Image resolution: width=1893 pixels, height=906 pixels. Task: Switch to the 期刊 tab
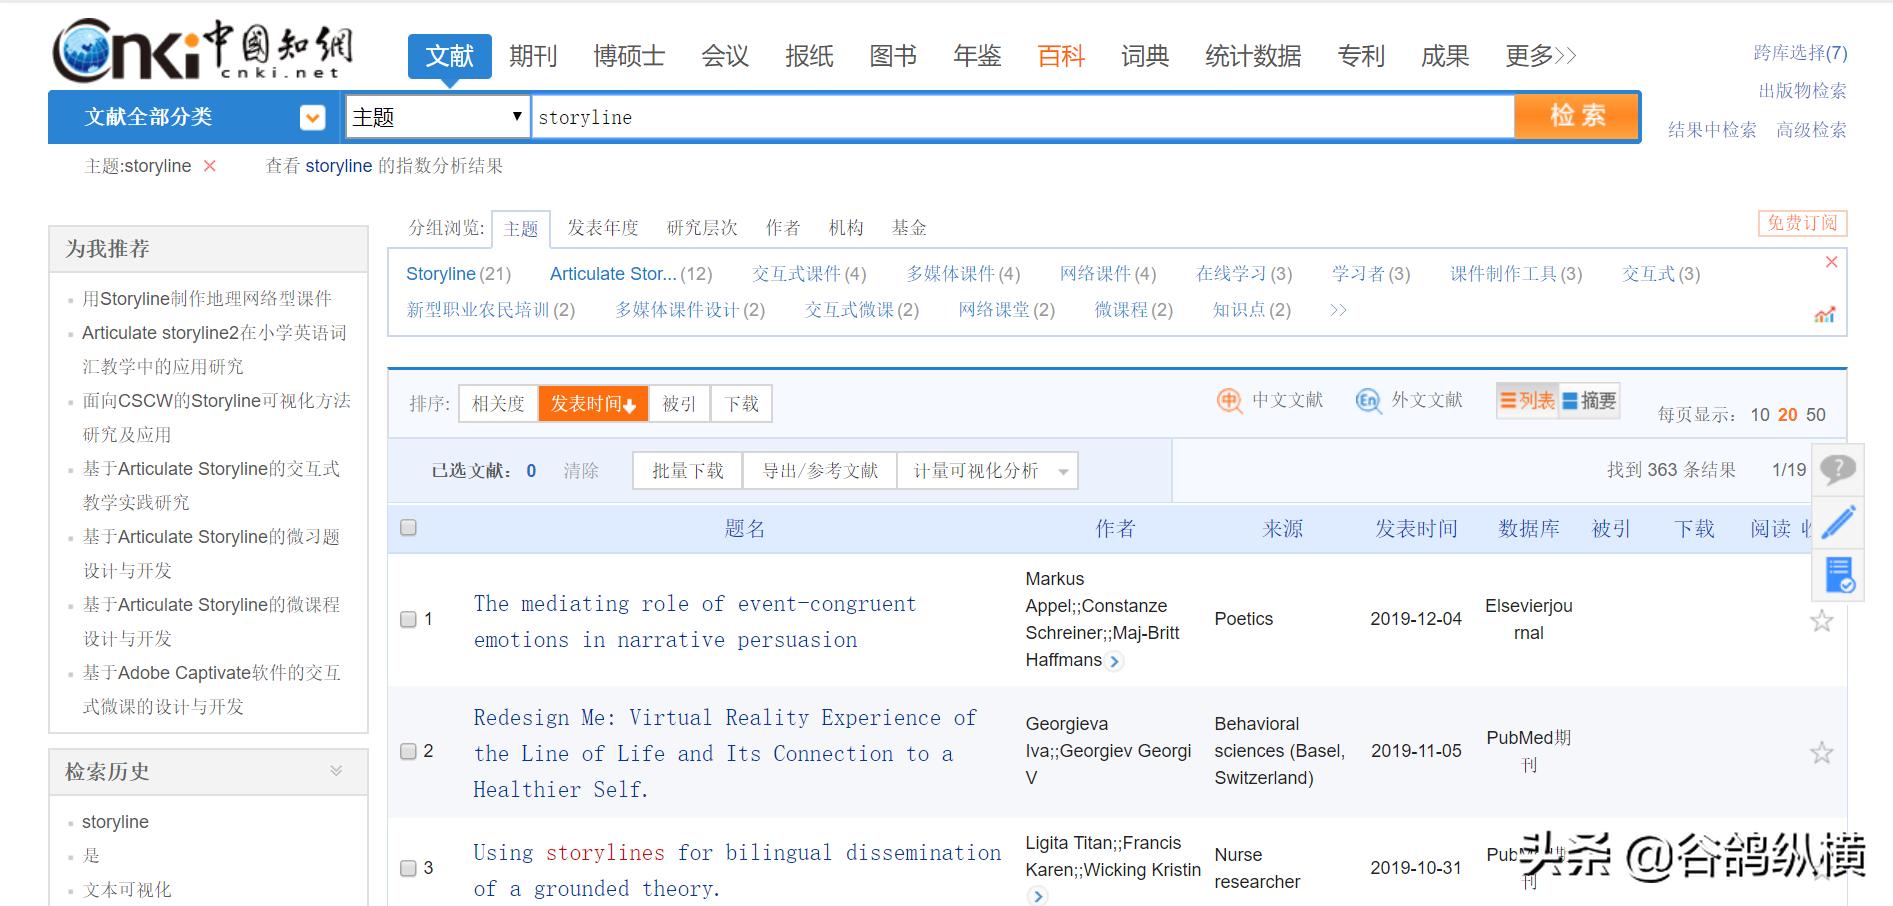(x=532, y=56)
